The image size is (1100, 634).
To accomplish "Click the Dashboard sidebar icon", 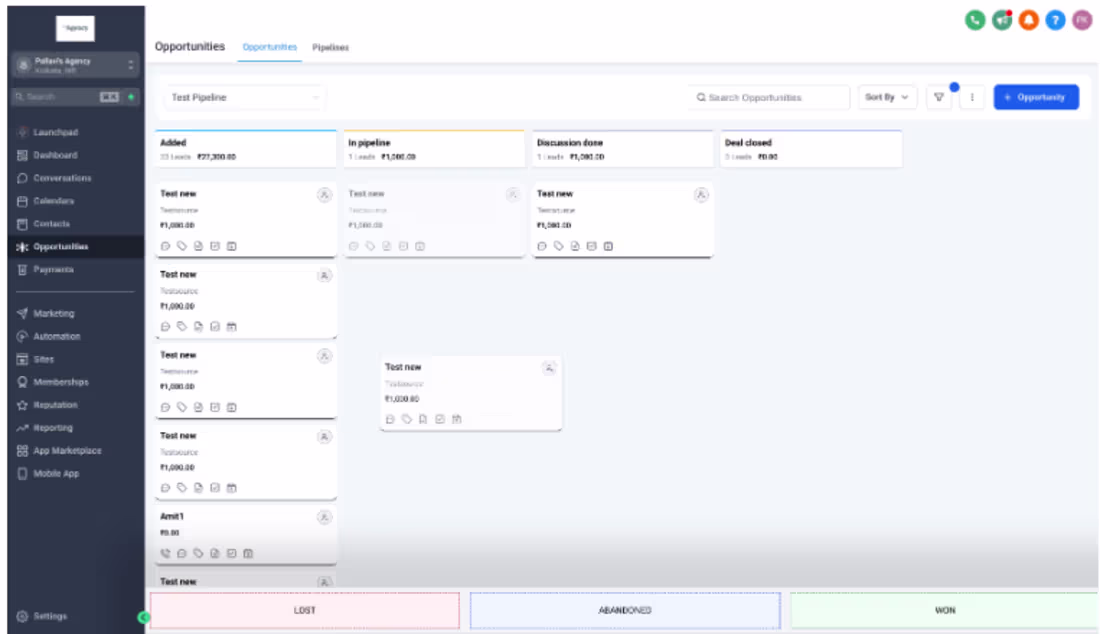I will [22, 155].
